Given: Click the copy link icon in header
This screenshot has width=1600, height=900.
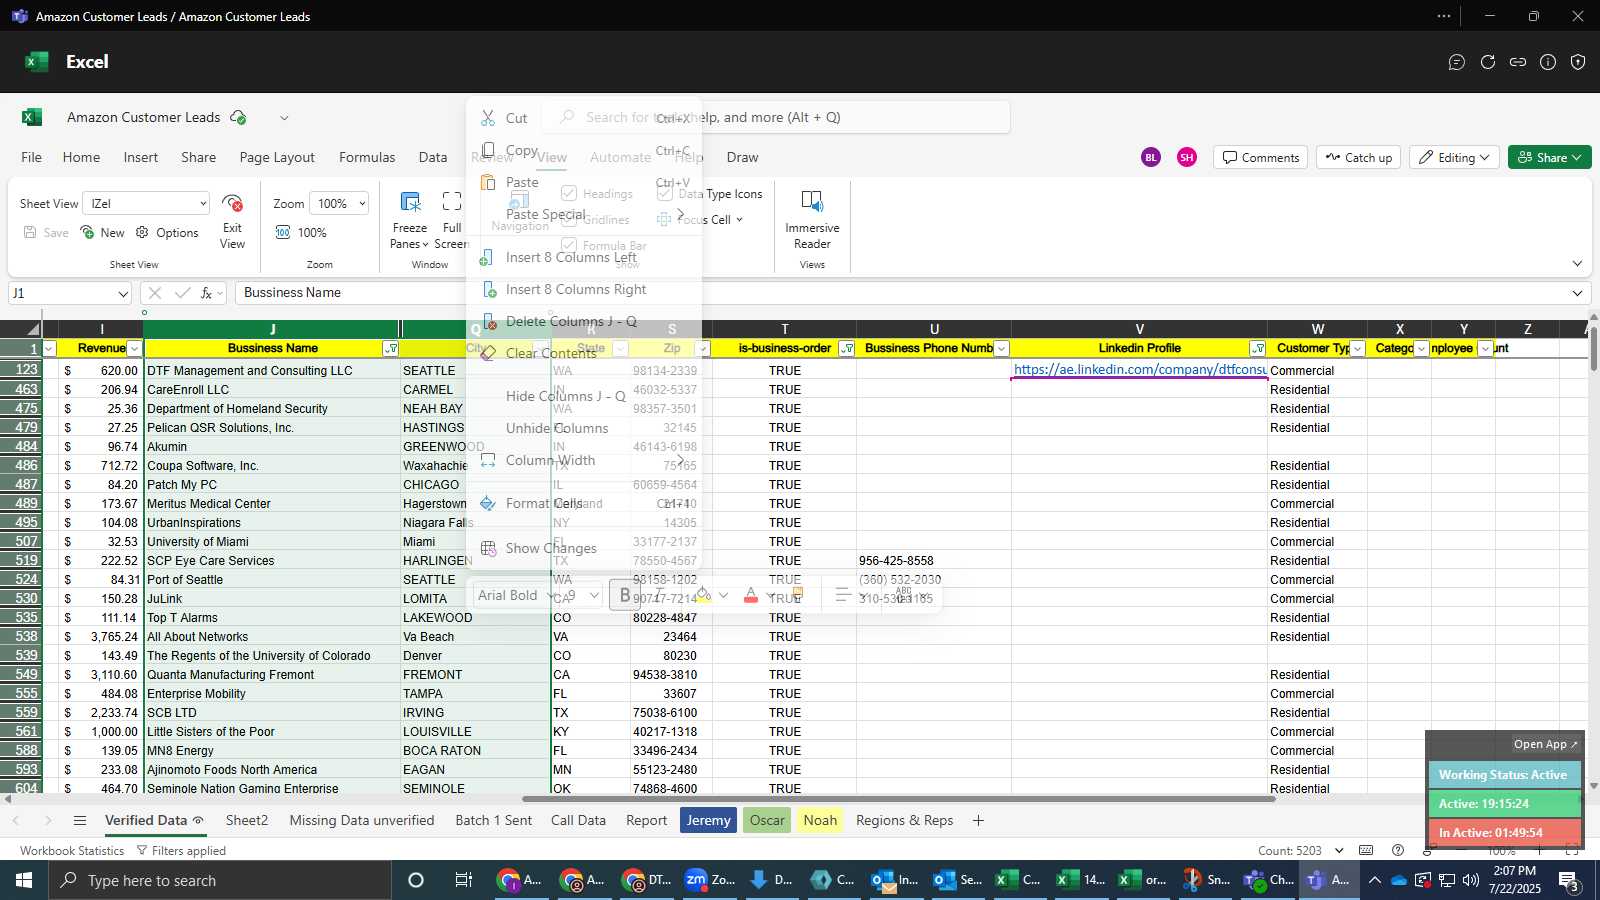Looking at the screenshot, I should [1518, 62].
